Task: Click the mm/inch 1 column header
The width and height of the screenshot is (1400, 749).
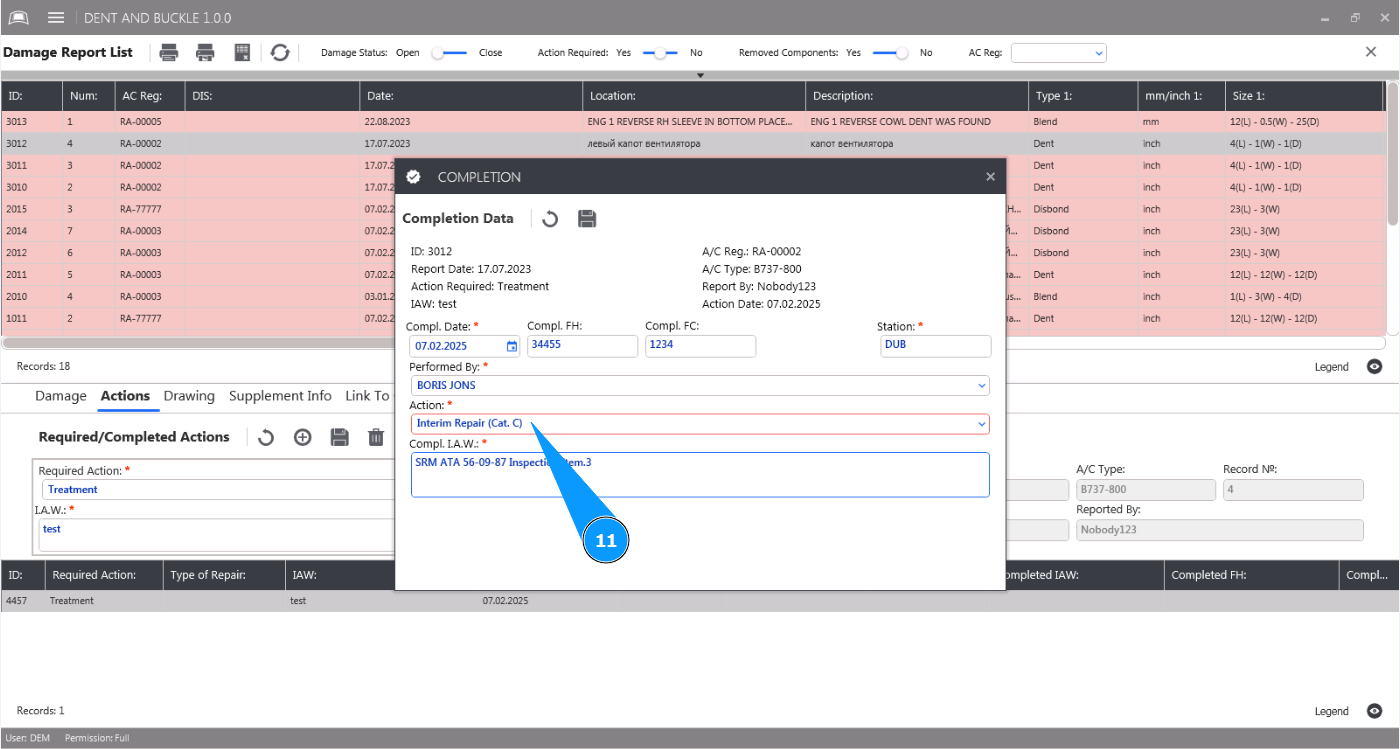Action: (1181, 96)
